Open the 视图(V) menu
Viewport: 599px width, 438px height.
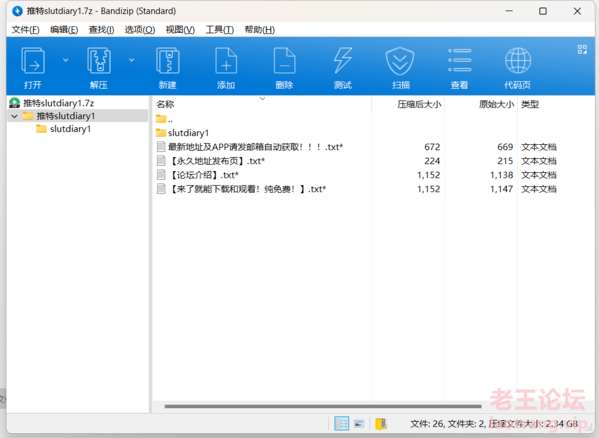[180, 30]
